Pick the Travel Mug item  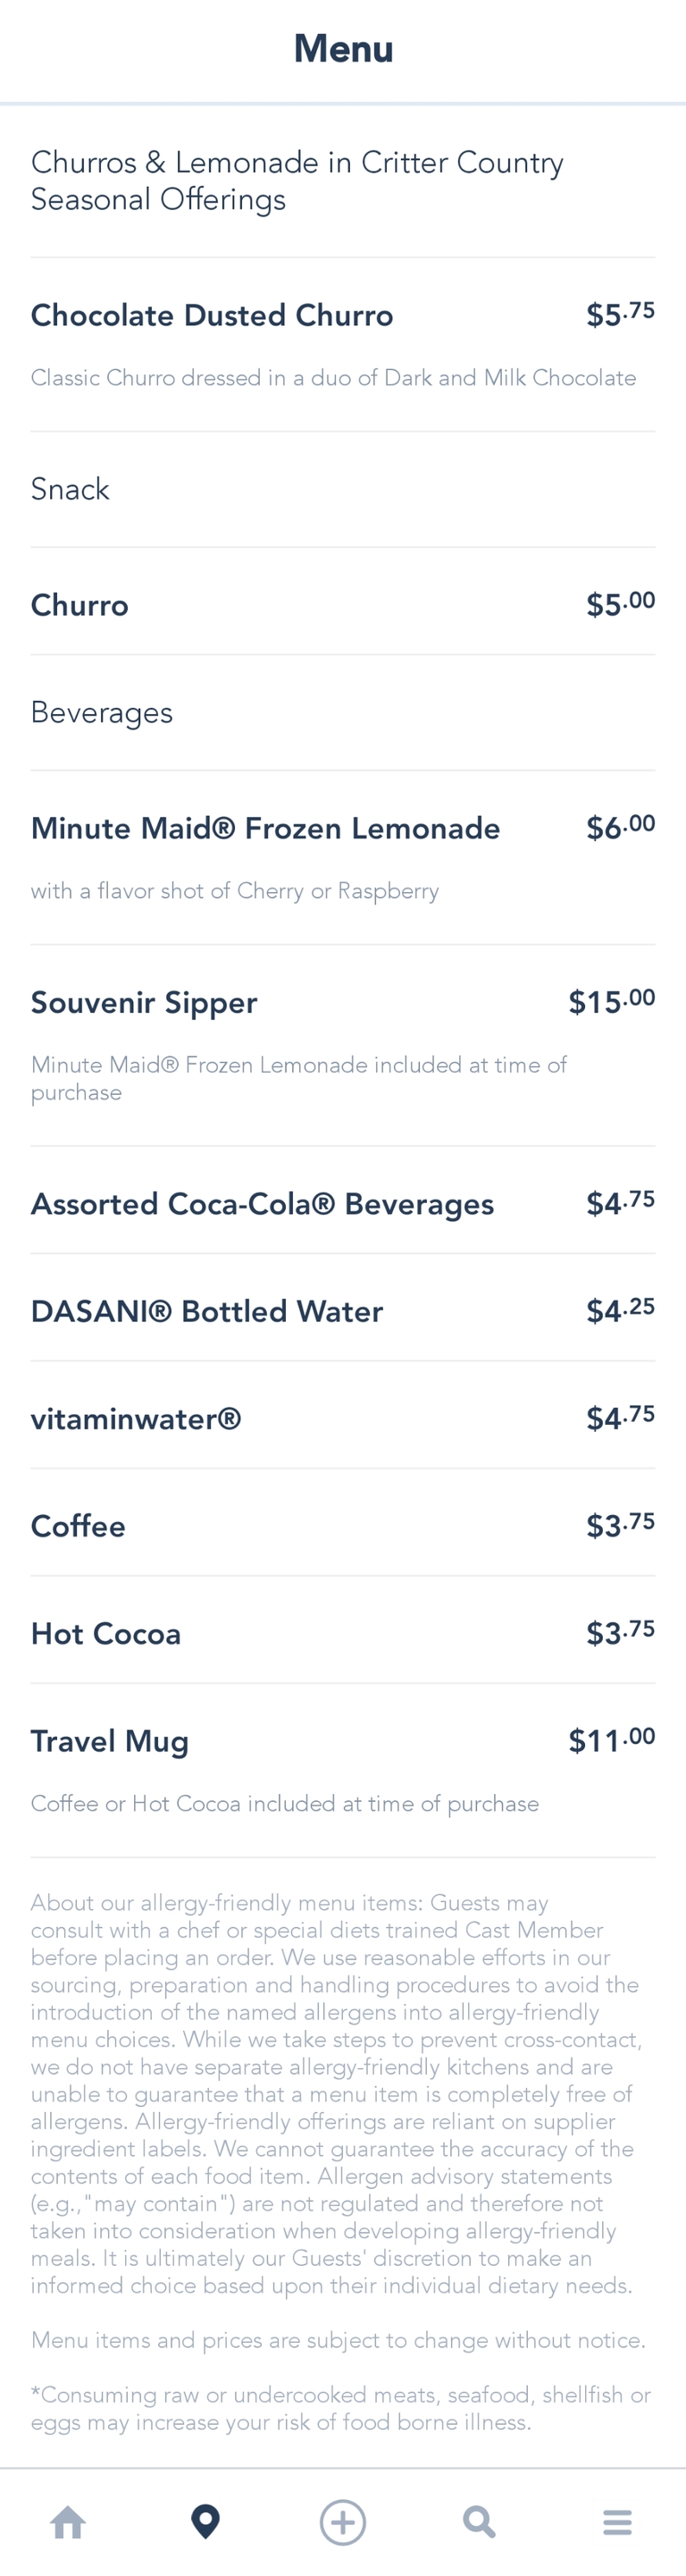click(110, 1741)
